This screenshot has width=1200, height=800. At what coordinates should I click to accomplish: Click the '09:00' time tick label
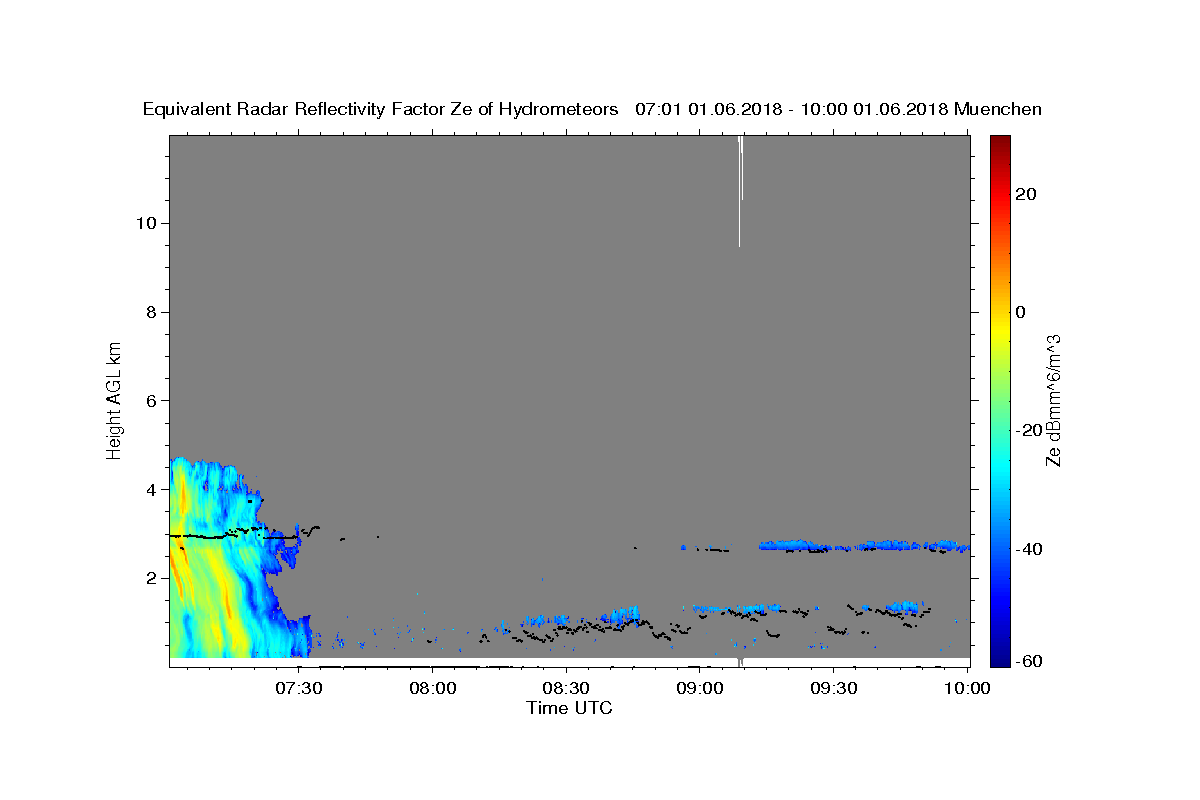[700, 688]
